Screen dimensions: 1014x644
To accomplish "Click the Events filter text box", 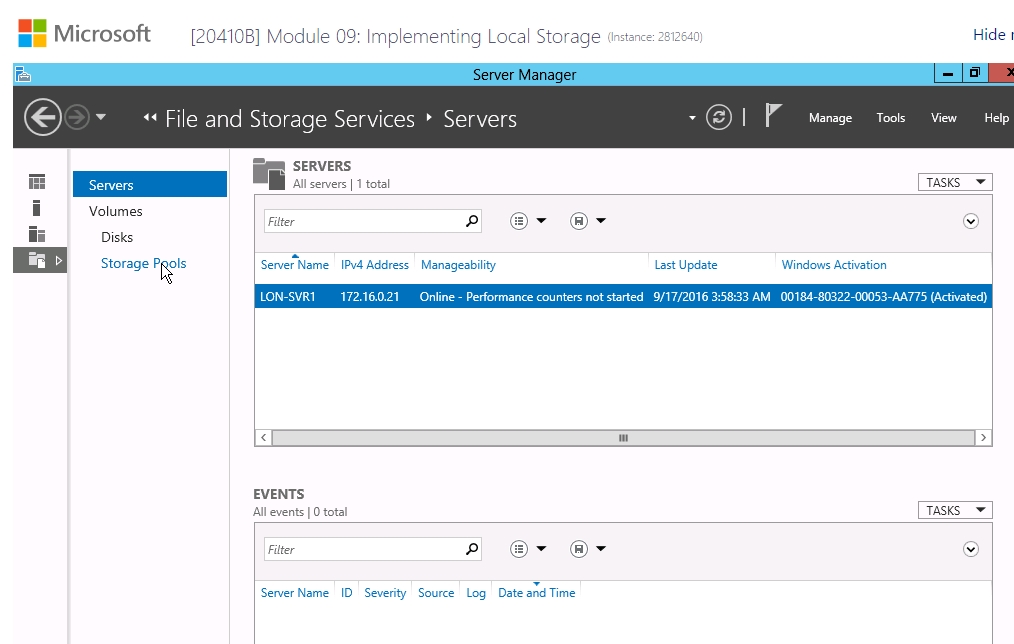I will (x=364, y=549).
